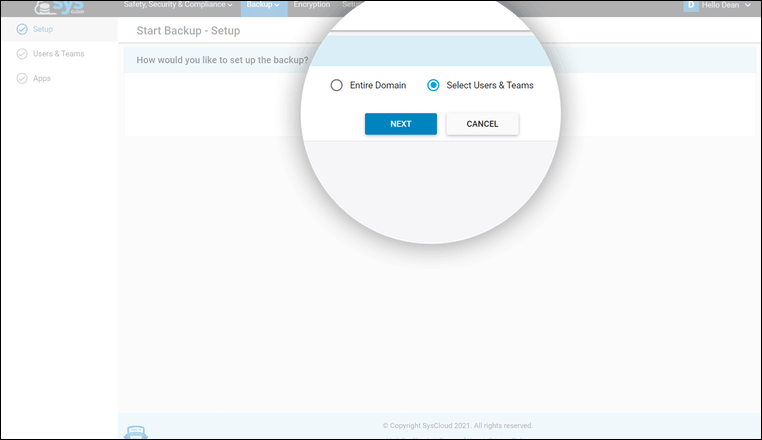Select the Entire Domain radio option
762x440 pixels.
pyautogui.click(x=336, y=86)
